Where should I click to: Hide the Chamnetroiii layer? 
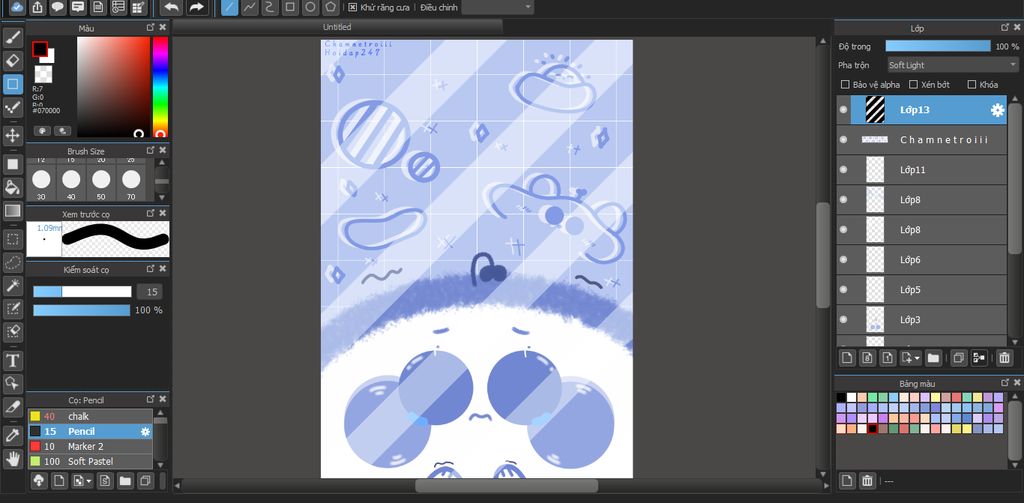pos(843,140)
